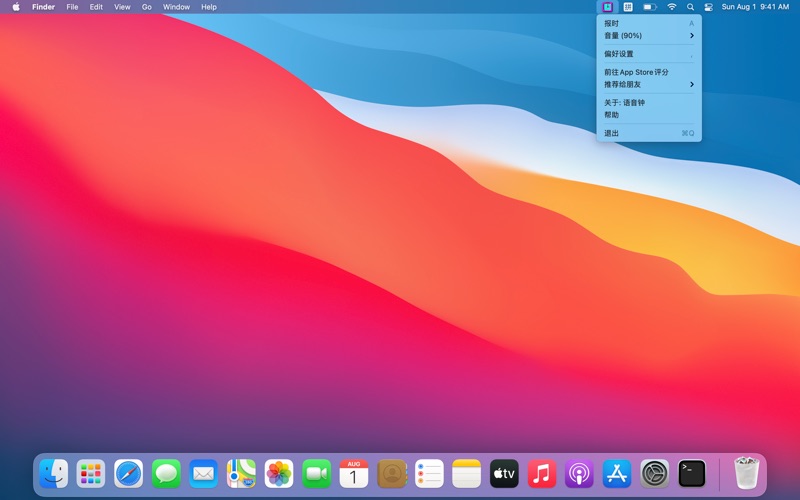This screenshot has height=500, width=800.
Task: Select 报时 from the menu
Action: pyautogui.click(x=648, y=23)
